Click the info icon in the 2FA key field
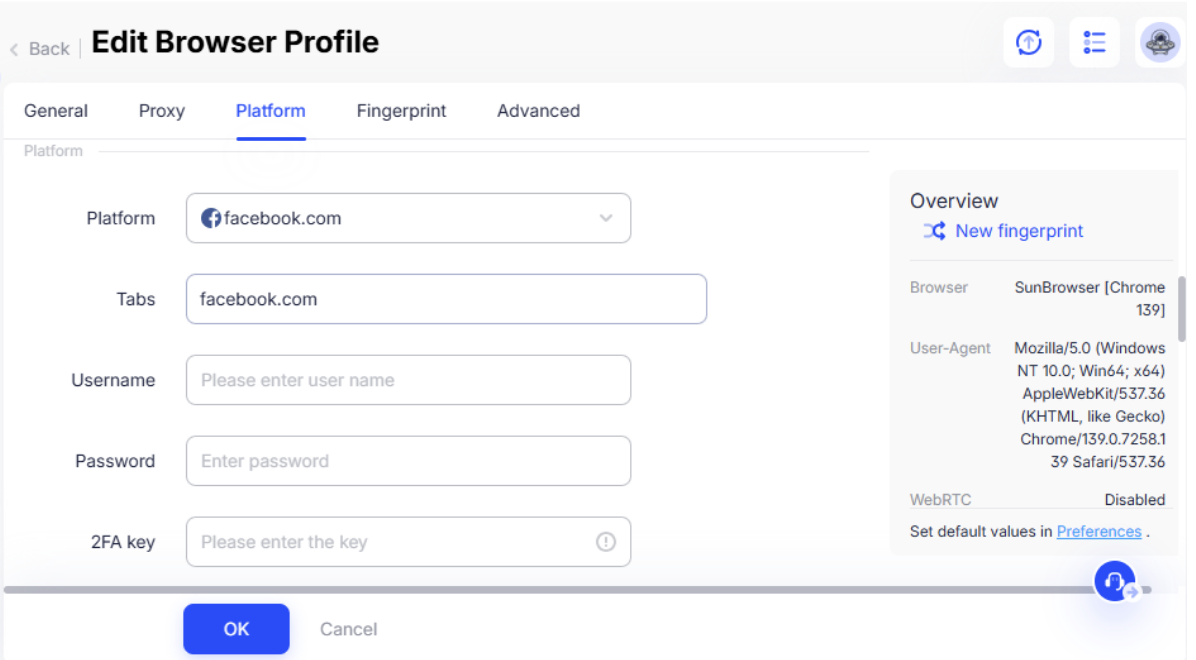The height and width of the screenshot is (660, 1196). coord(608,541)
